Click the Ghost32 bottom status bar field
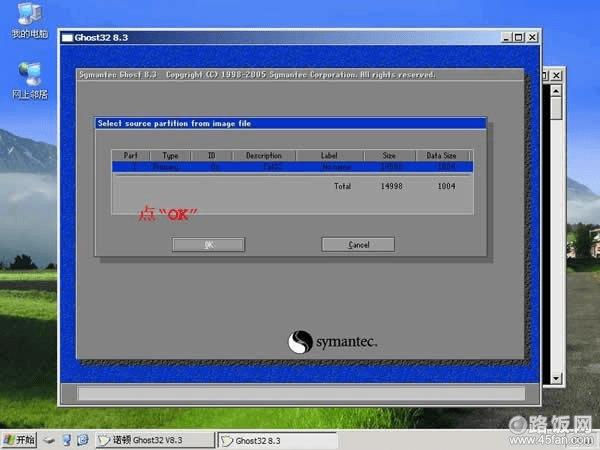 301,393
